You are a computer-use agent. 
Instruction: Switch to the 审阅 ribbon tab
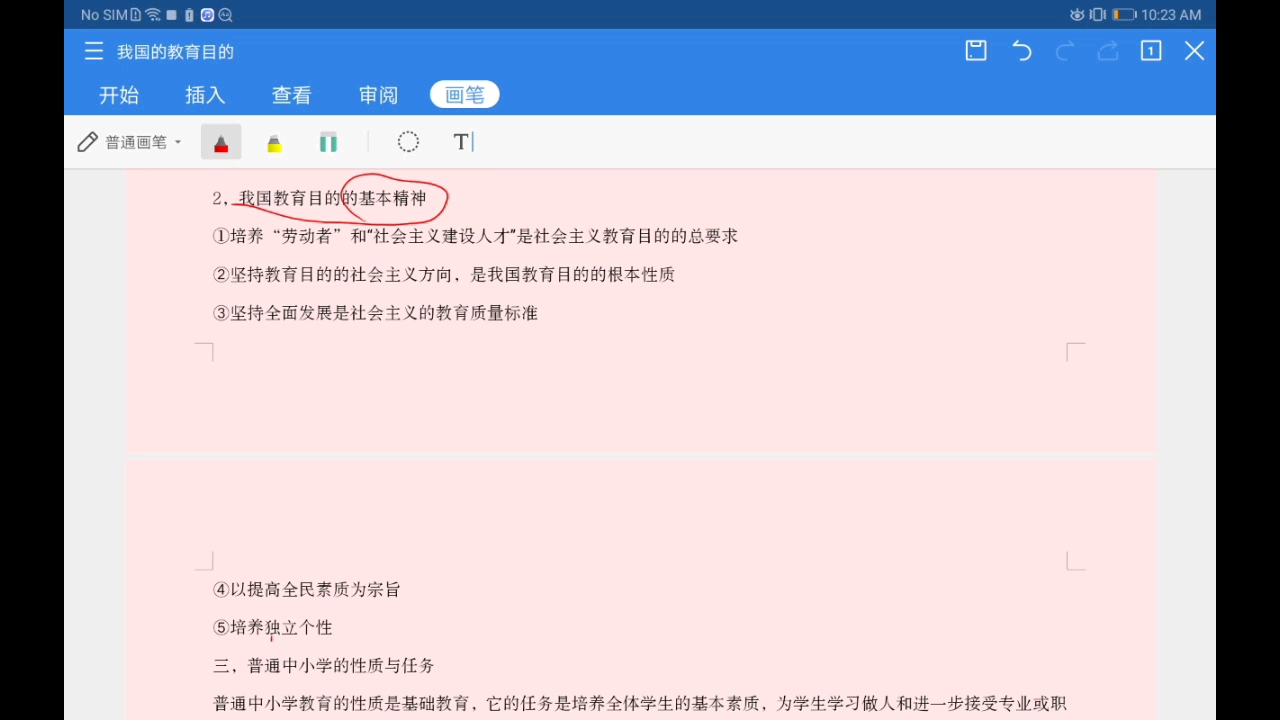point(377,94)
